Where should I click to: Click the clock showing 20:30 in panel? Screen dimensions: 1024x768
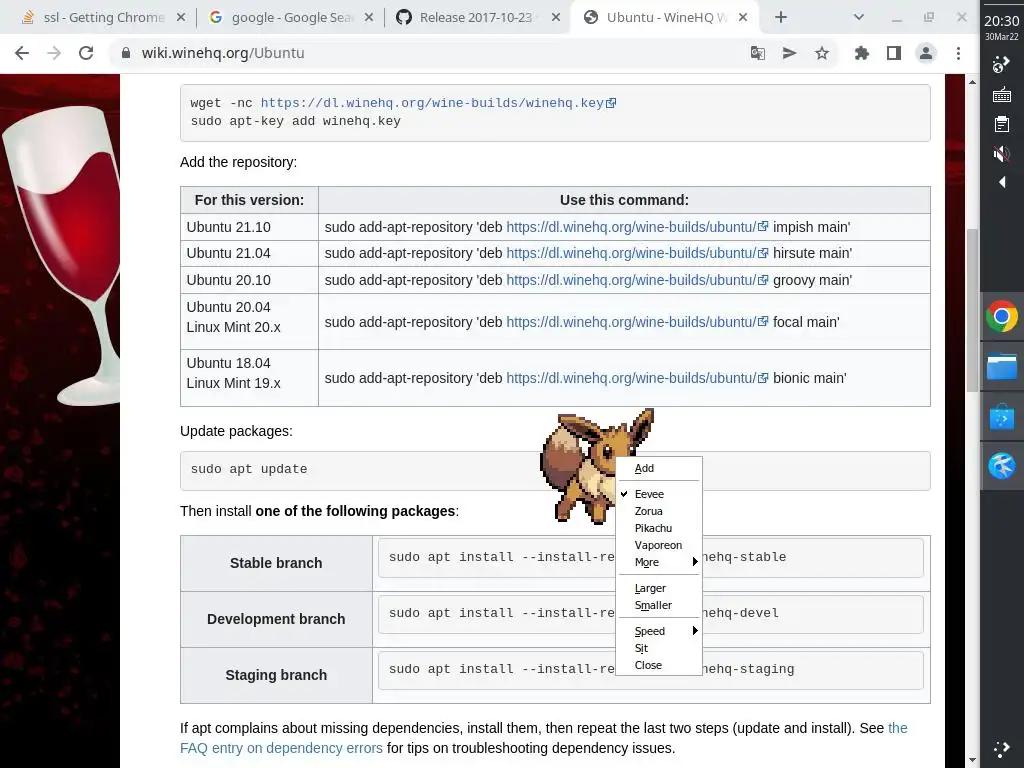coord(1002,21)
